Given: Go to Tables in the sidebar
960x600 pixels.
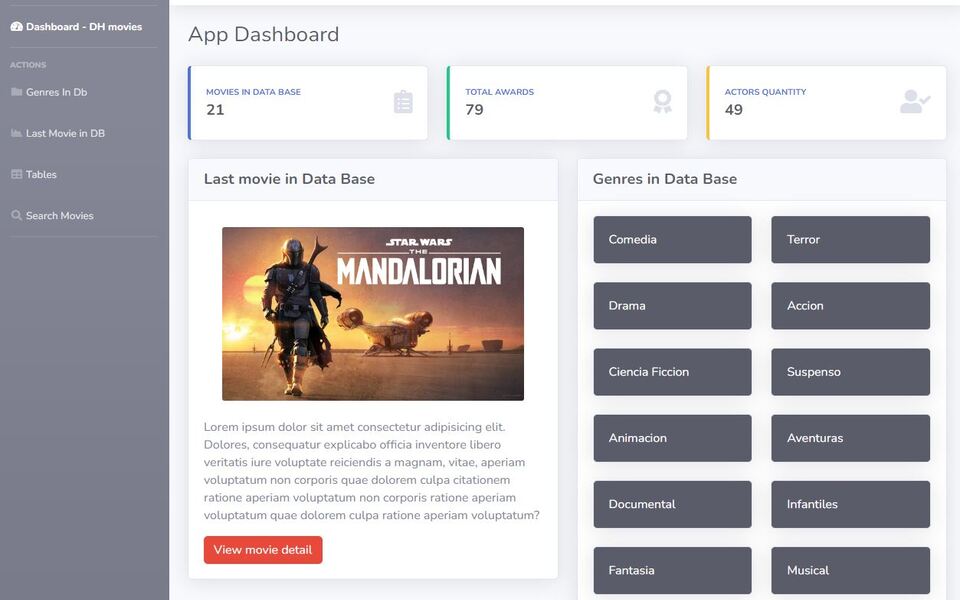Looking at the screenshot, I should 41,174.
